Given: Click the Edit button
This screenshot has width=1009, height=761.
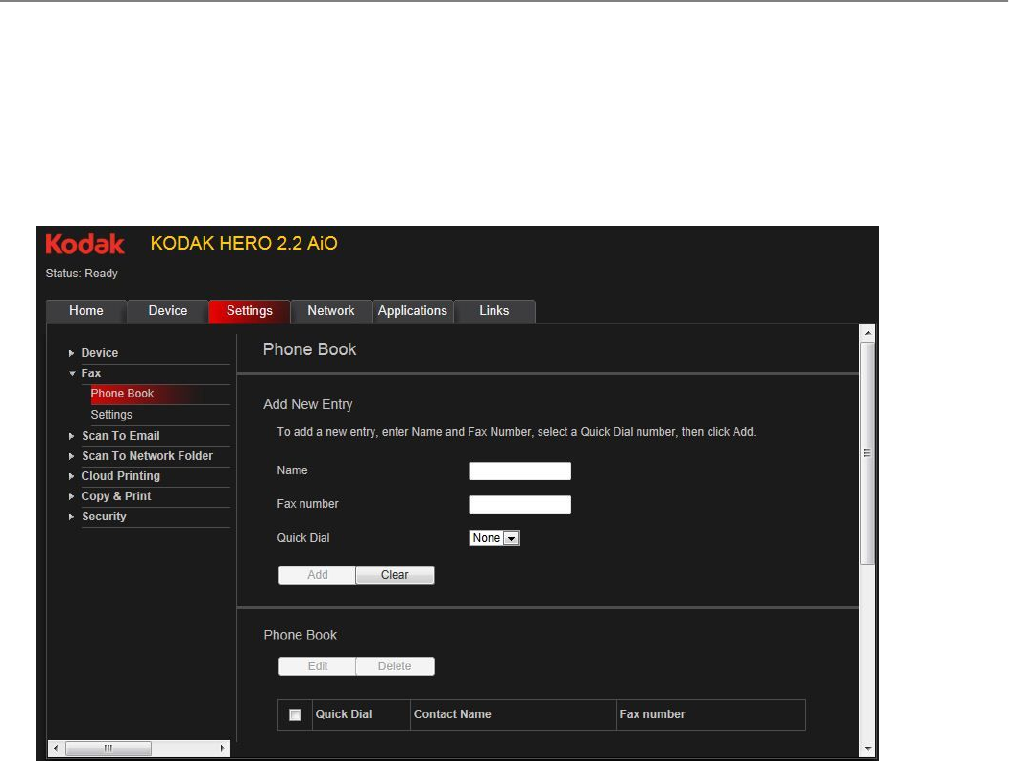Looking at the screenshot, I should click(317, 666).
